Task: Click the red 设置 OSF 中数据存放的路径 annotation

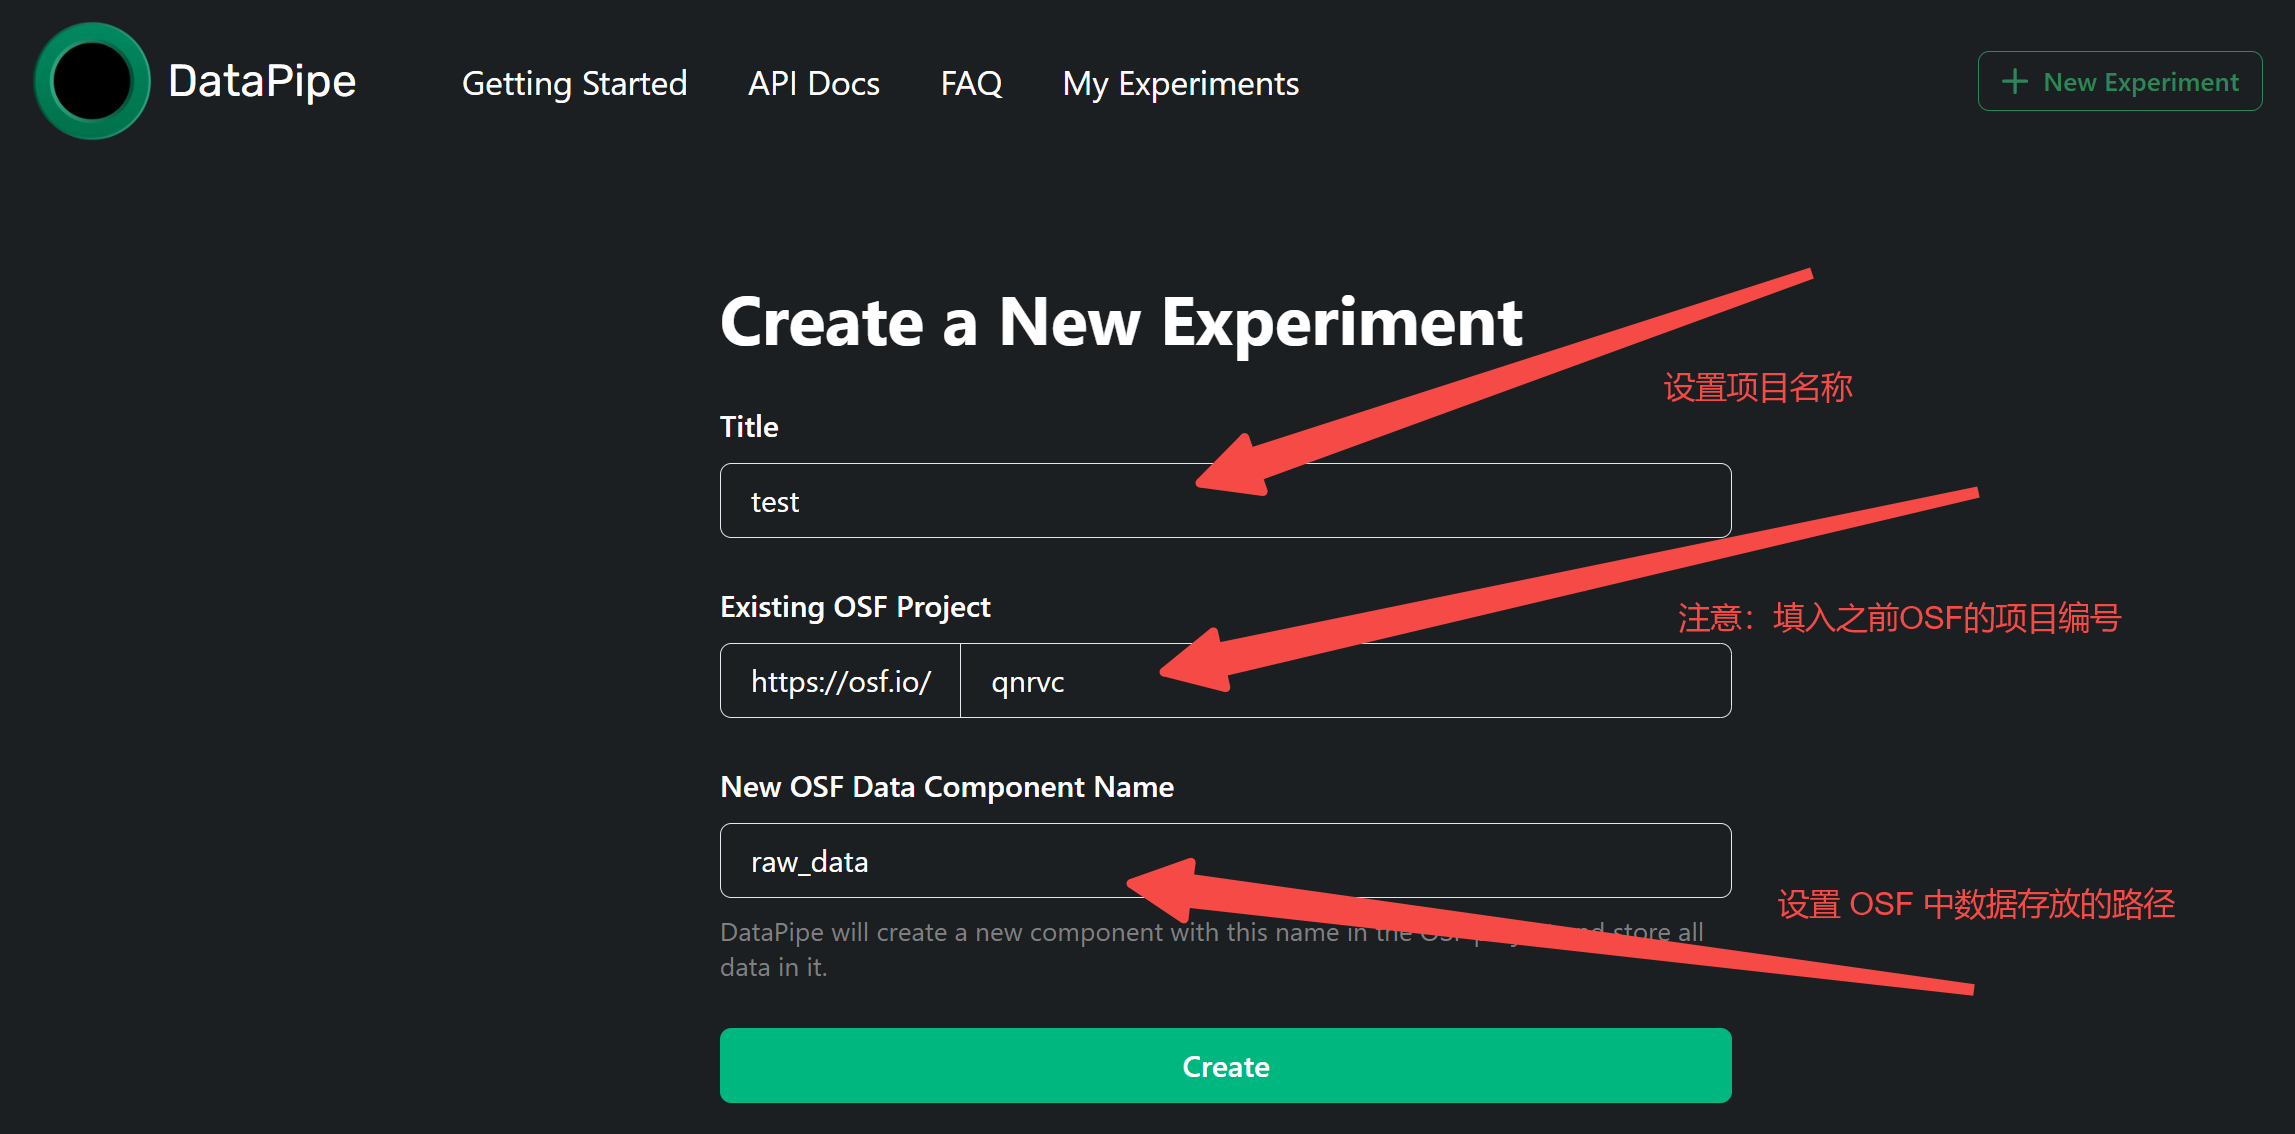Action: coord(1975,904)
